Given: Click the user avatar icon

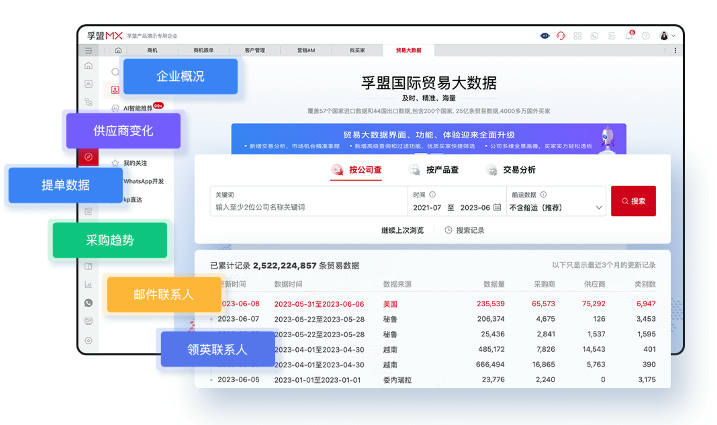Looking at the screenshot, I should (x=663, y=35).
